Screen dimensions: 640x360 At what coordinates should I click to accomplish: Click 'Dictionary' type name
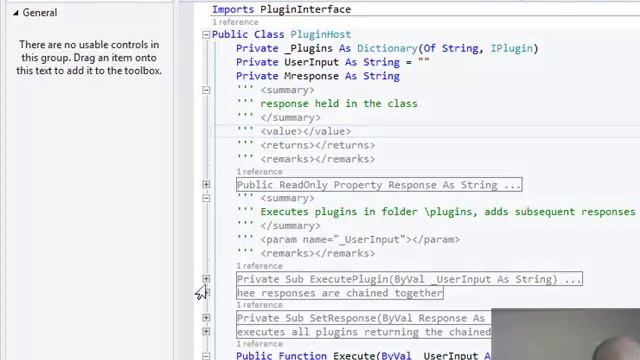[387, 48]
